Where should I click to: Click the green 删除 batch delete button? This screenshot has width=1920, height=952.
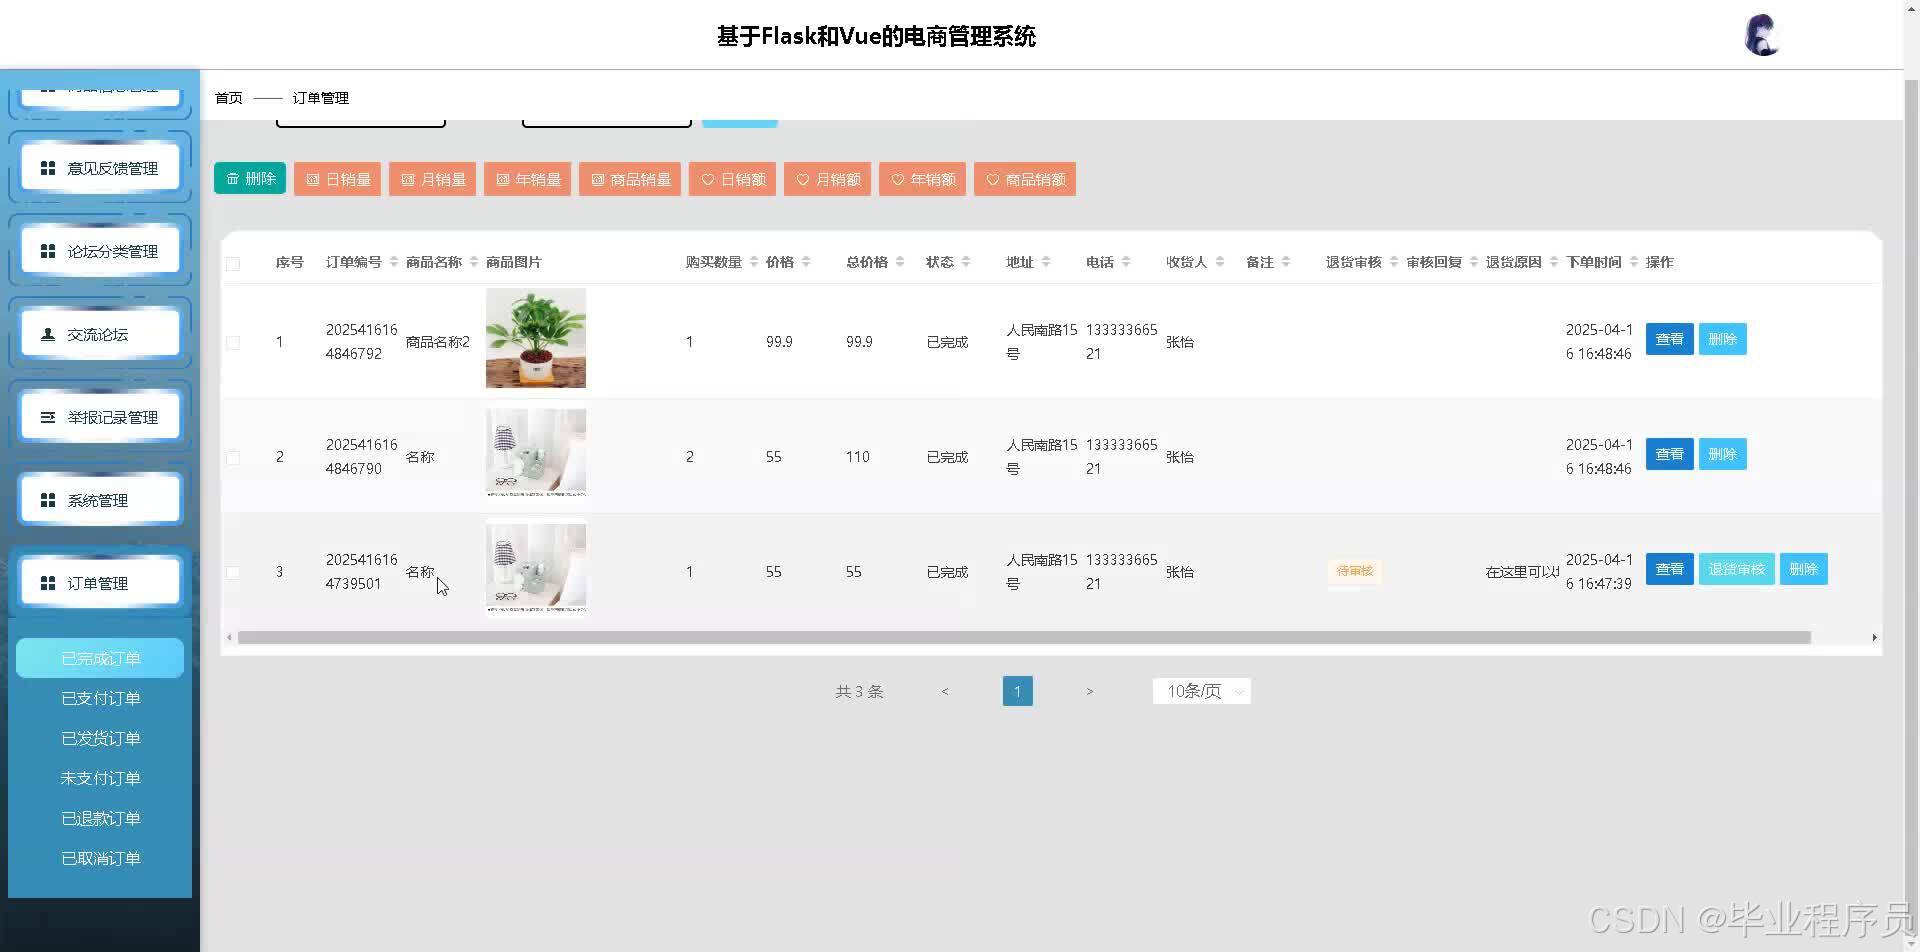tap(250, 178)
